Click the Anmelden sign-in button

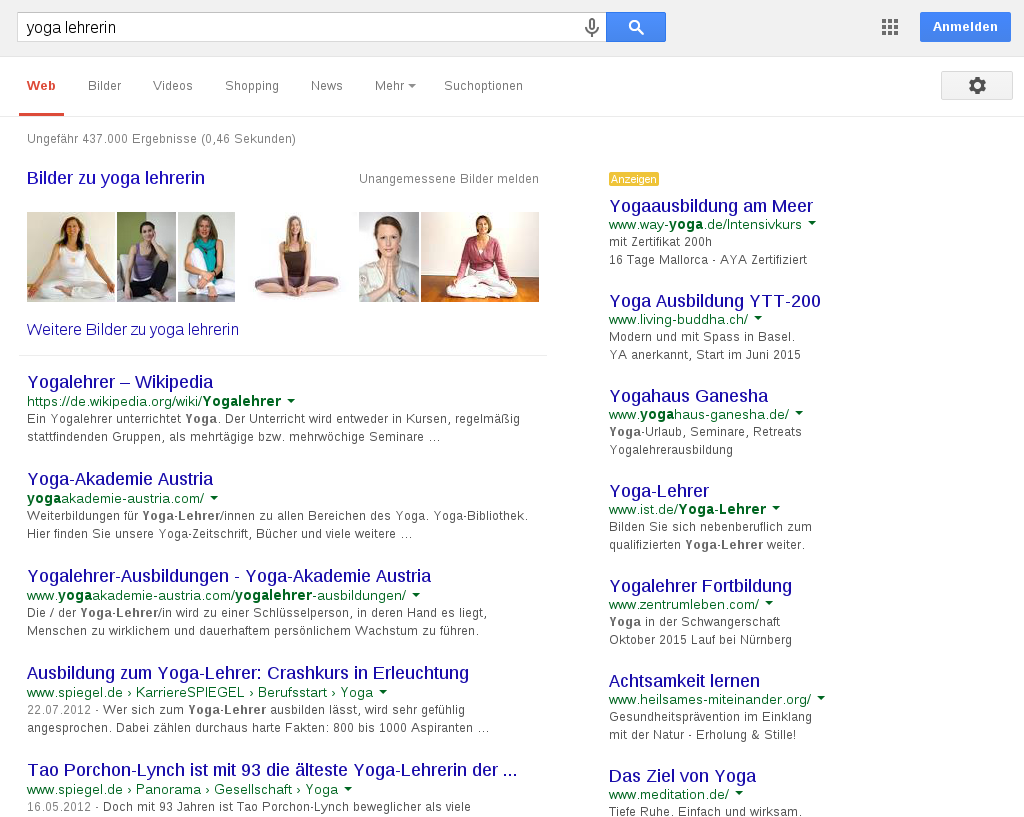click(x=965, y=27)
